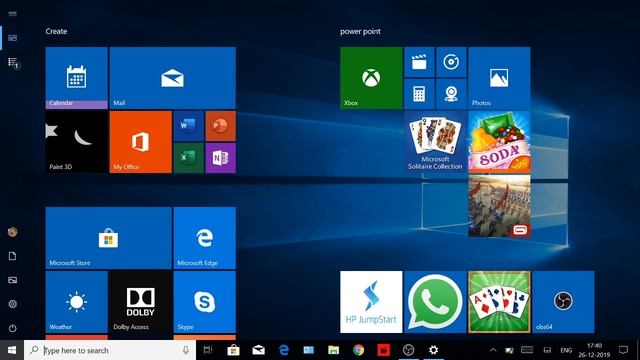640x360 pixels.
Task: Open the HP JumpStart tile
Action: pyautogui.click(x=371, y=302)
